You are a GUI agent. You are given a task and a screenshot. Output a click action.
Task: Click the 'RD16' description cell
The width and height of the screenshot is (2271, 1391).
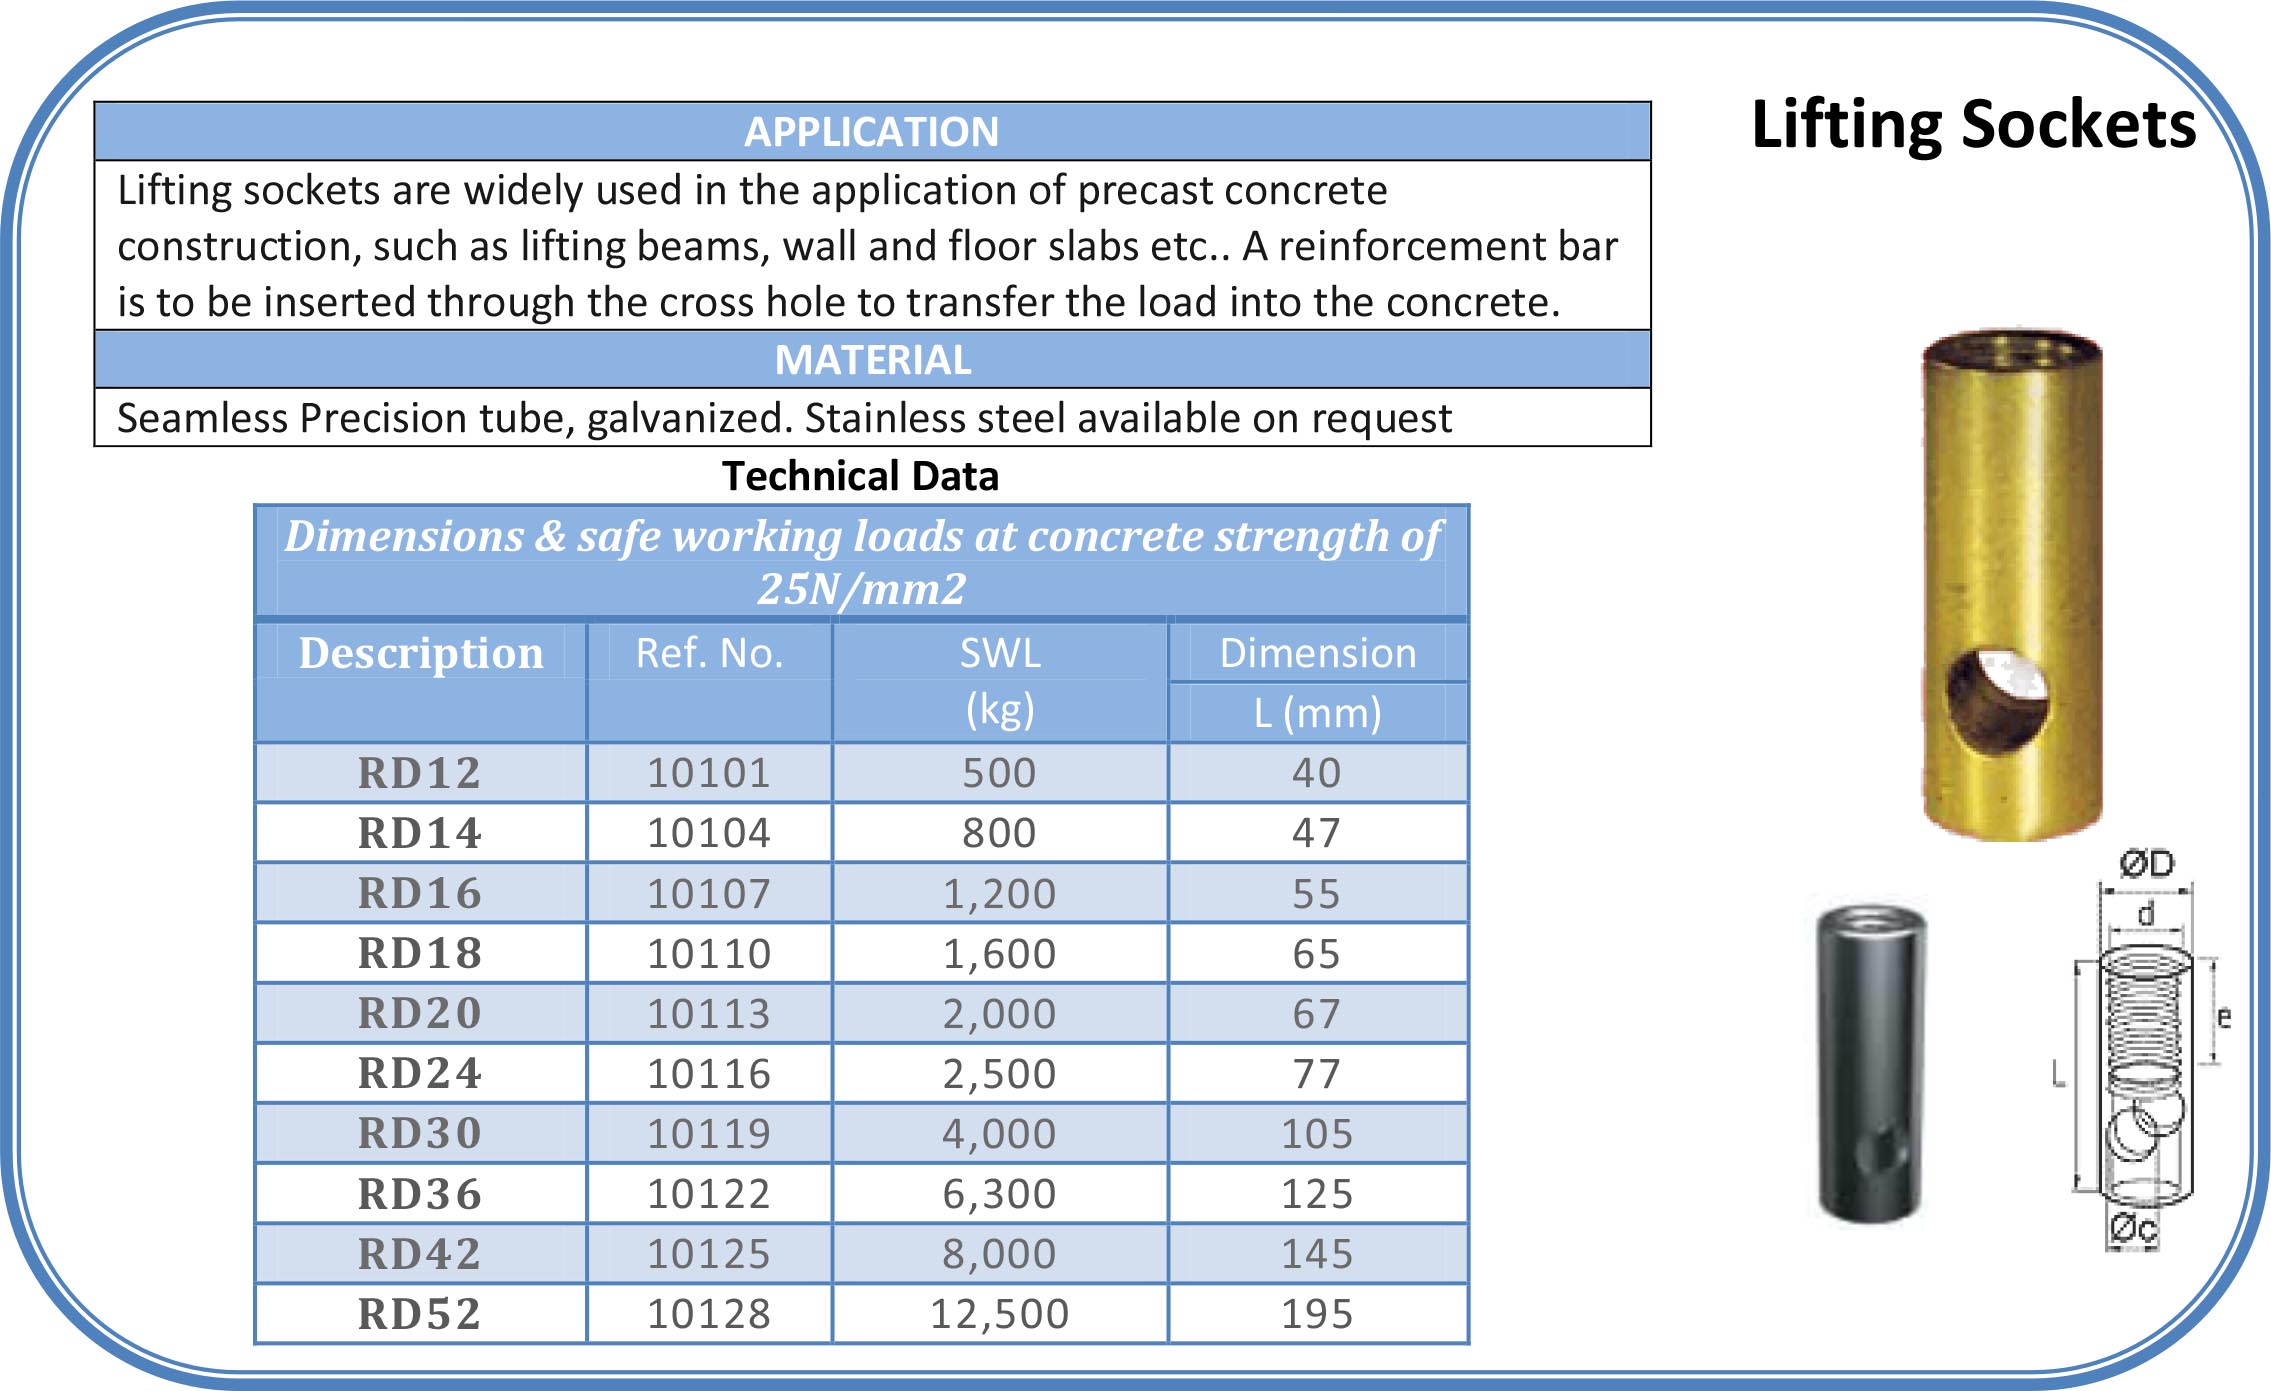point(420,893)
